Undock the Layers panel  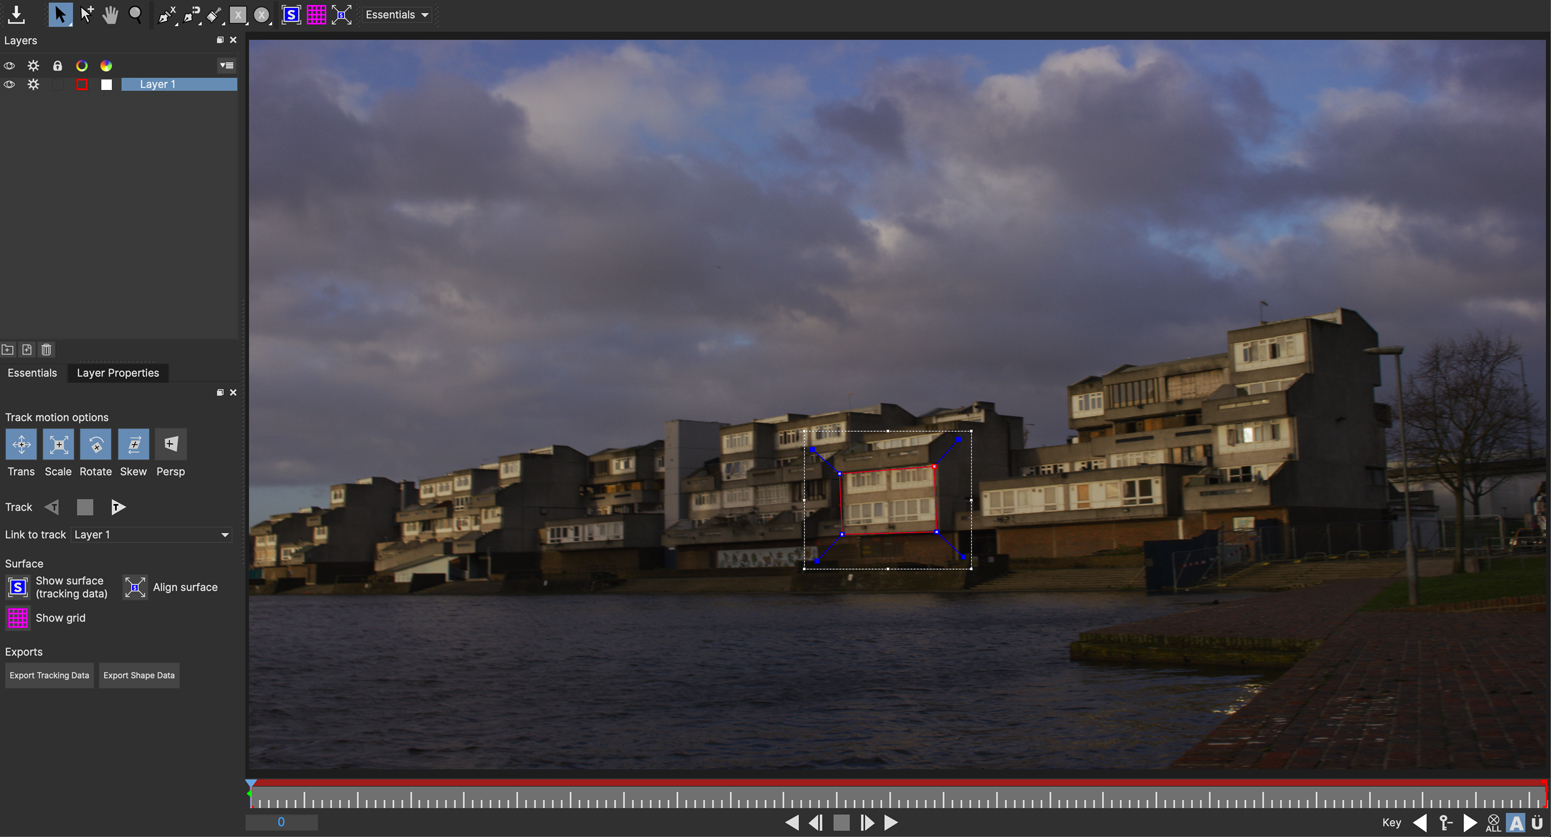coord(220,40)
